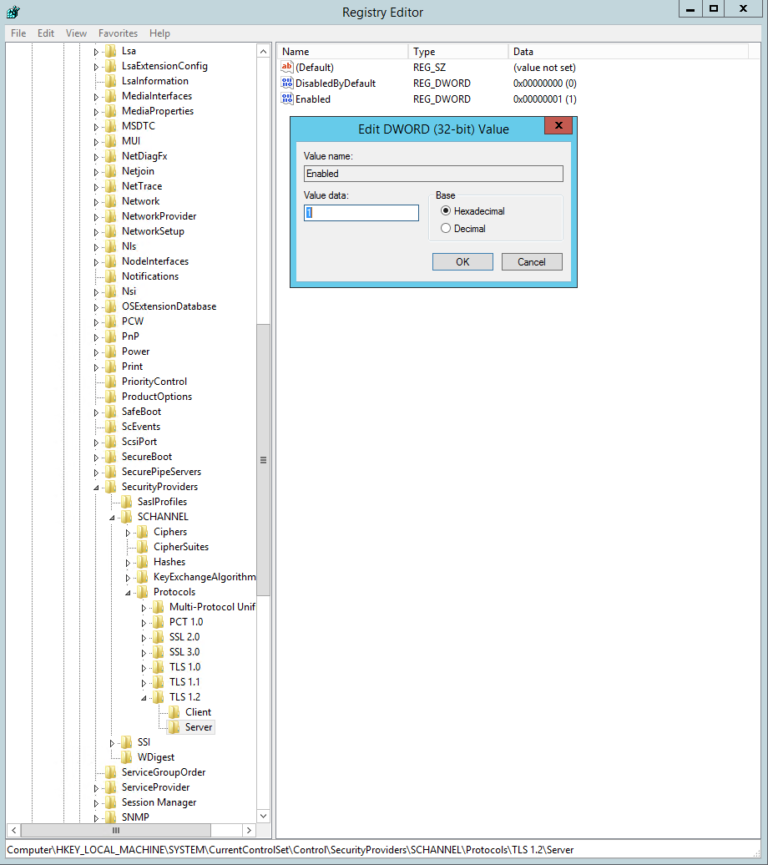Open the Edit menu
The image size is (768, 865).
[46, 33]
